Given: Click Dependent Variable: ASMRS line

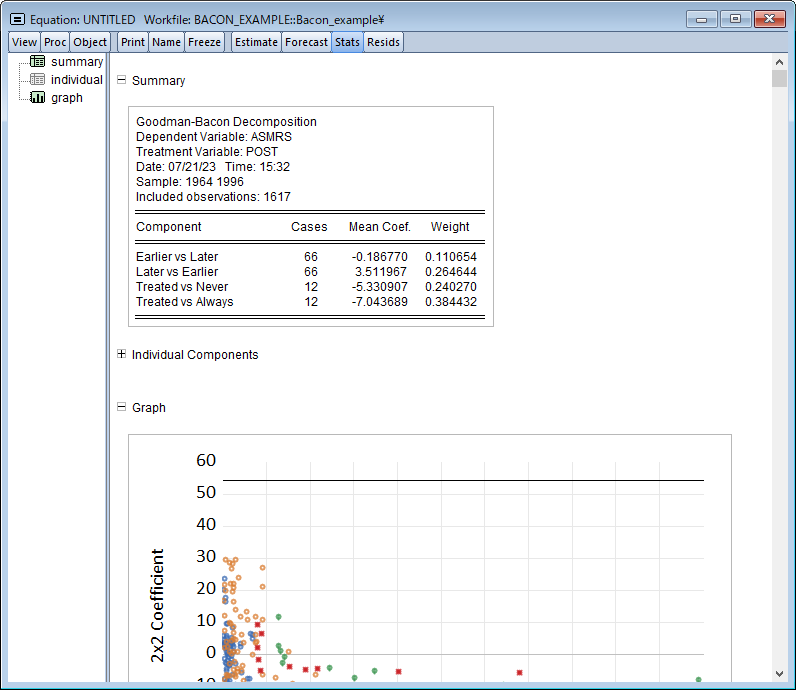Looking at the screenshot, I should (214, 137).
